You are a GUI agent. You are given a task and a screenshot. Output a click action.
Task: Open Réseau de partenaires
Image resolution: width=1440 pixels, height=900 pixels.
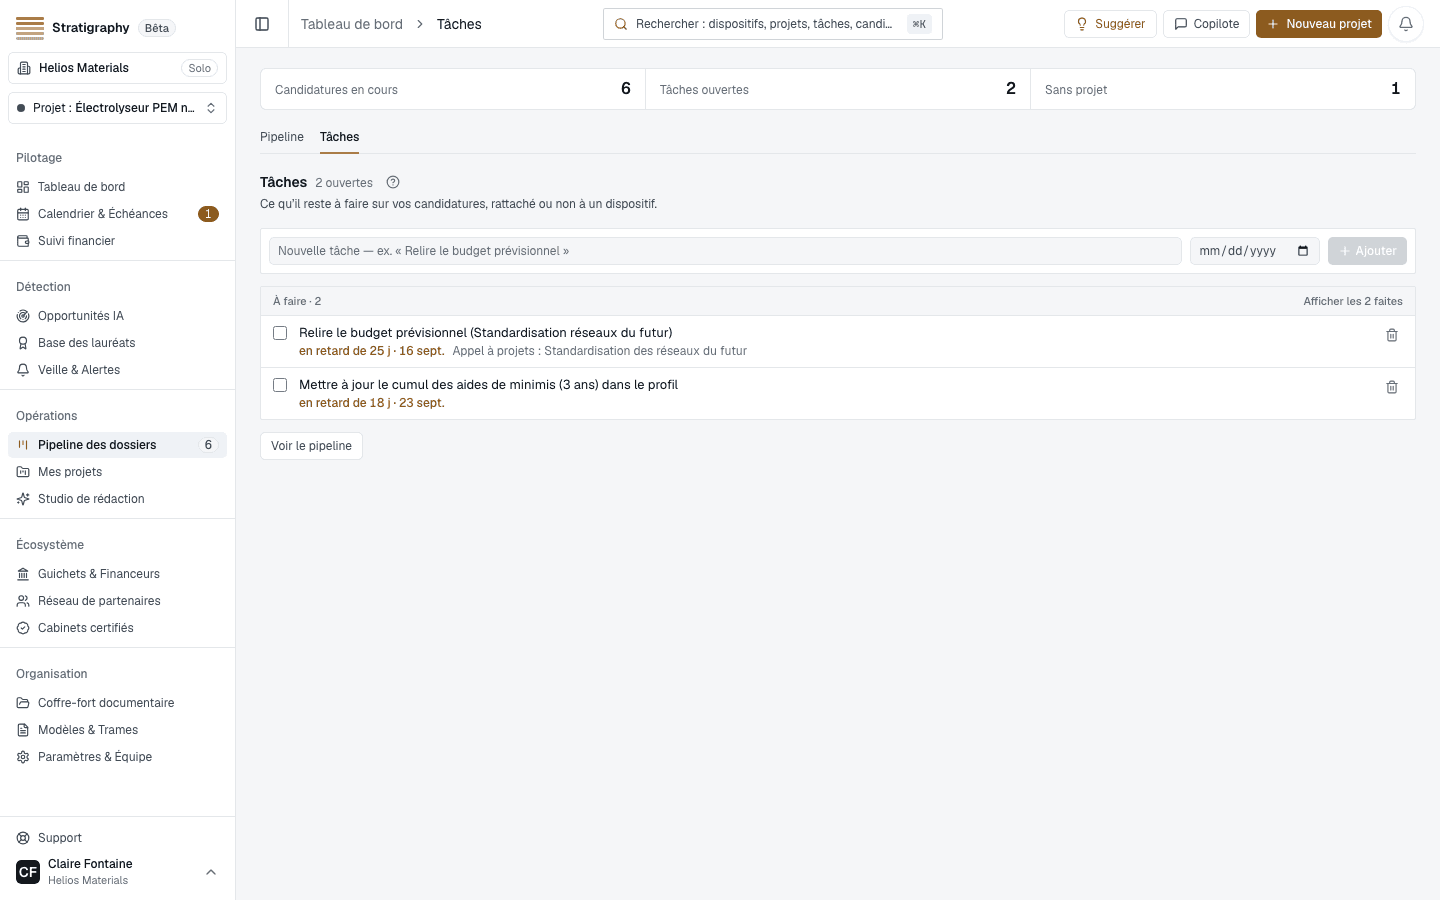[x=117, y=601]
